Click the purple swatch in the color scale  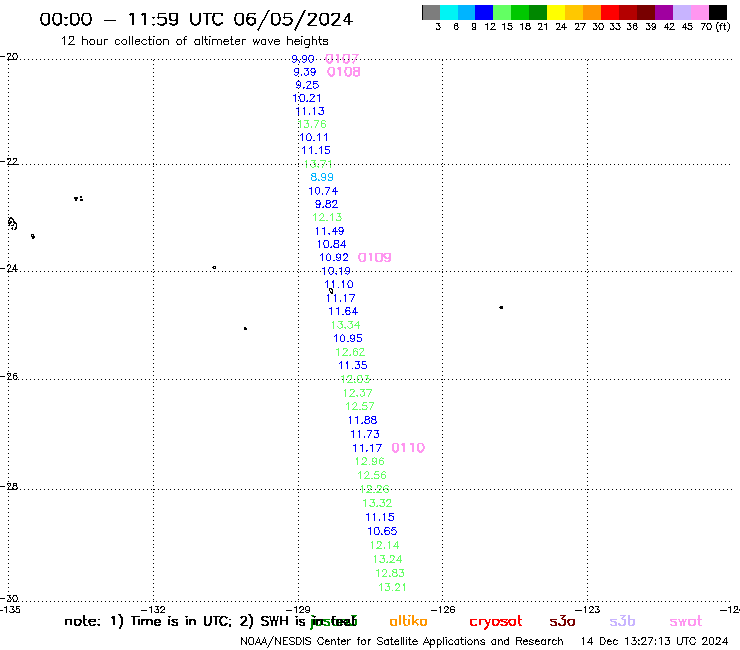[664, 12]
